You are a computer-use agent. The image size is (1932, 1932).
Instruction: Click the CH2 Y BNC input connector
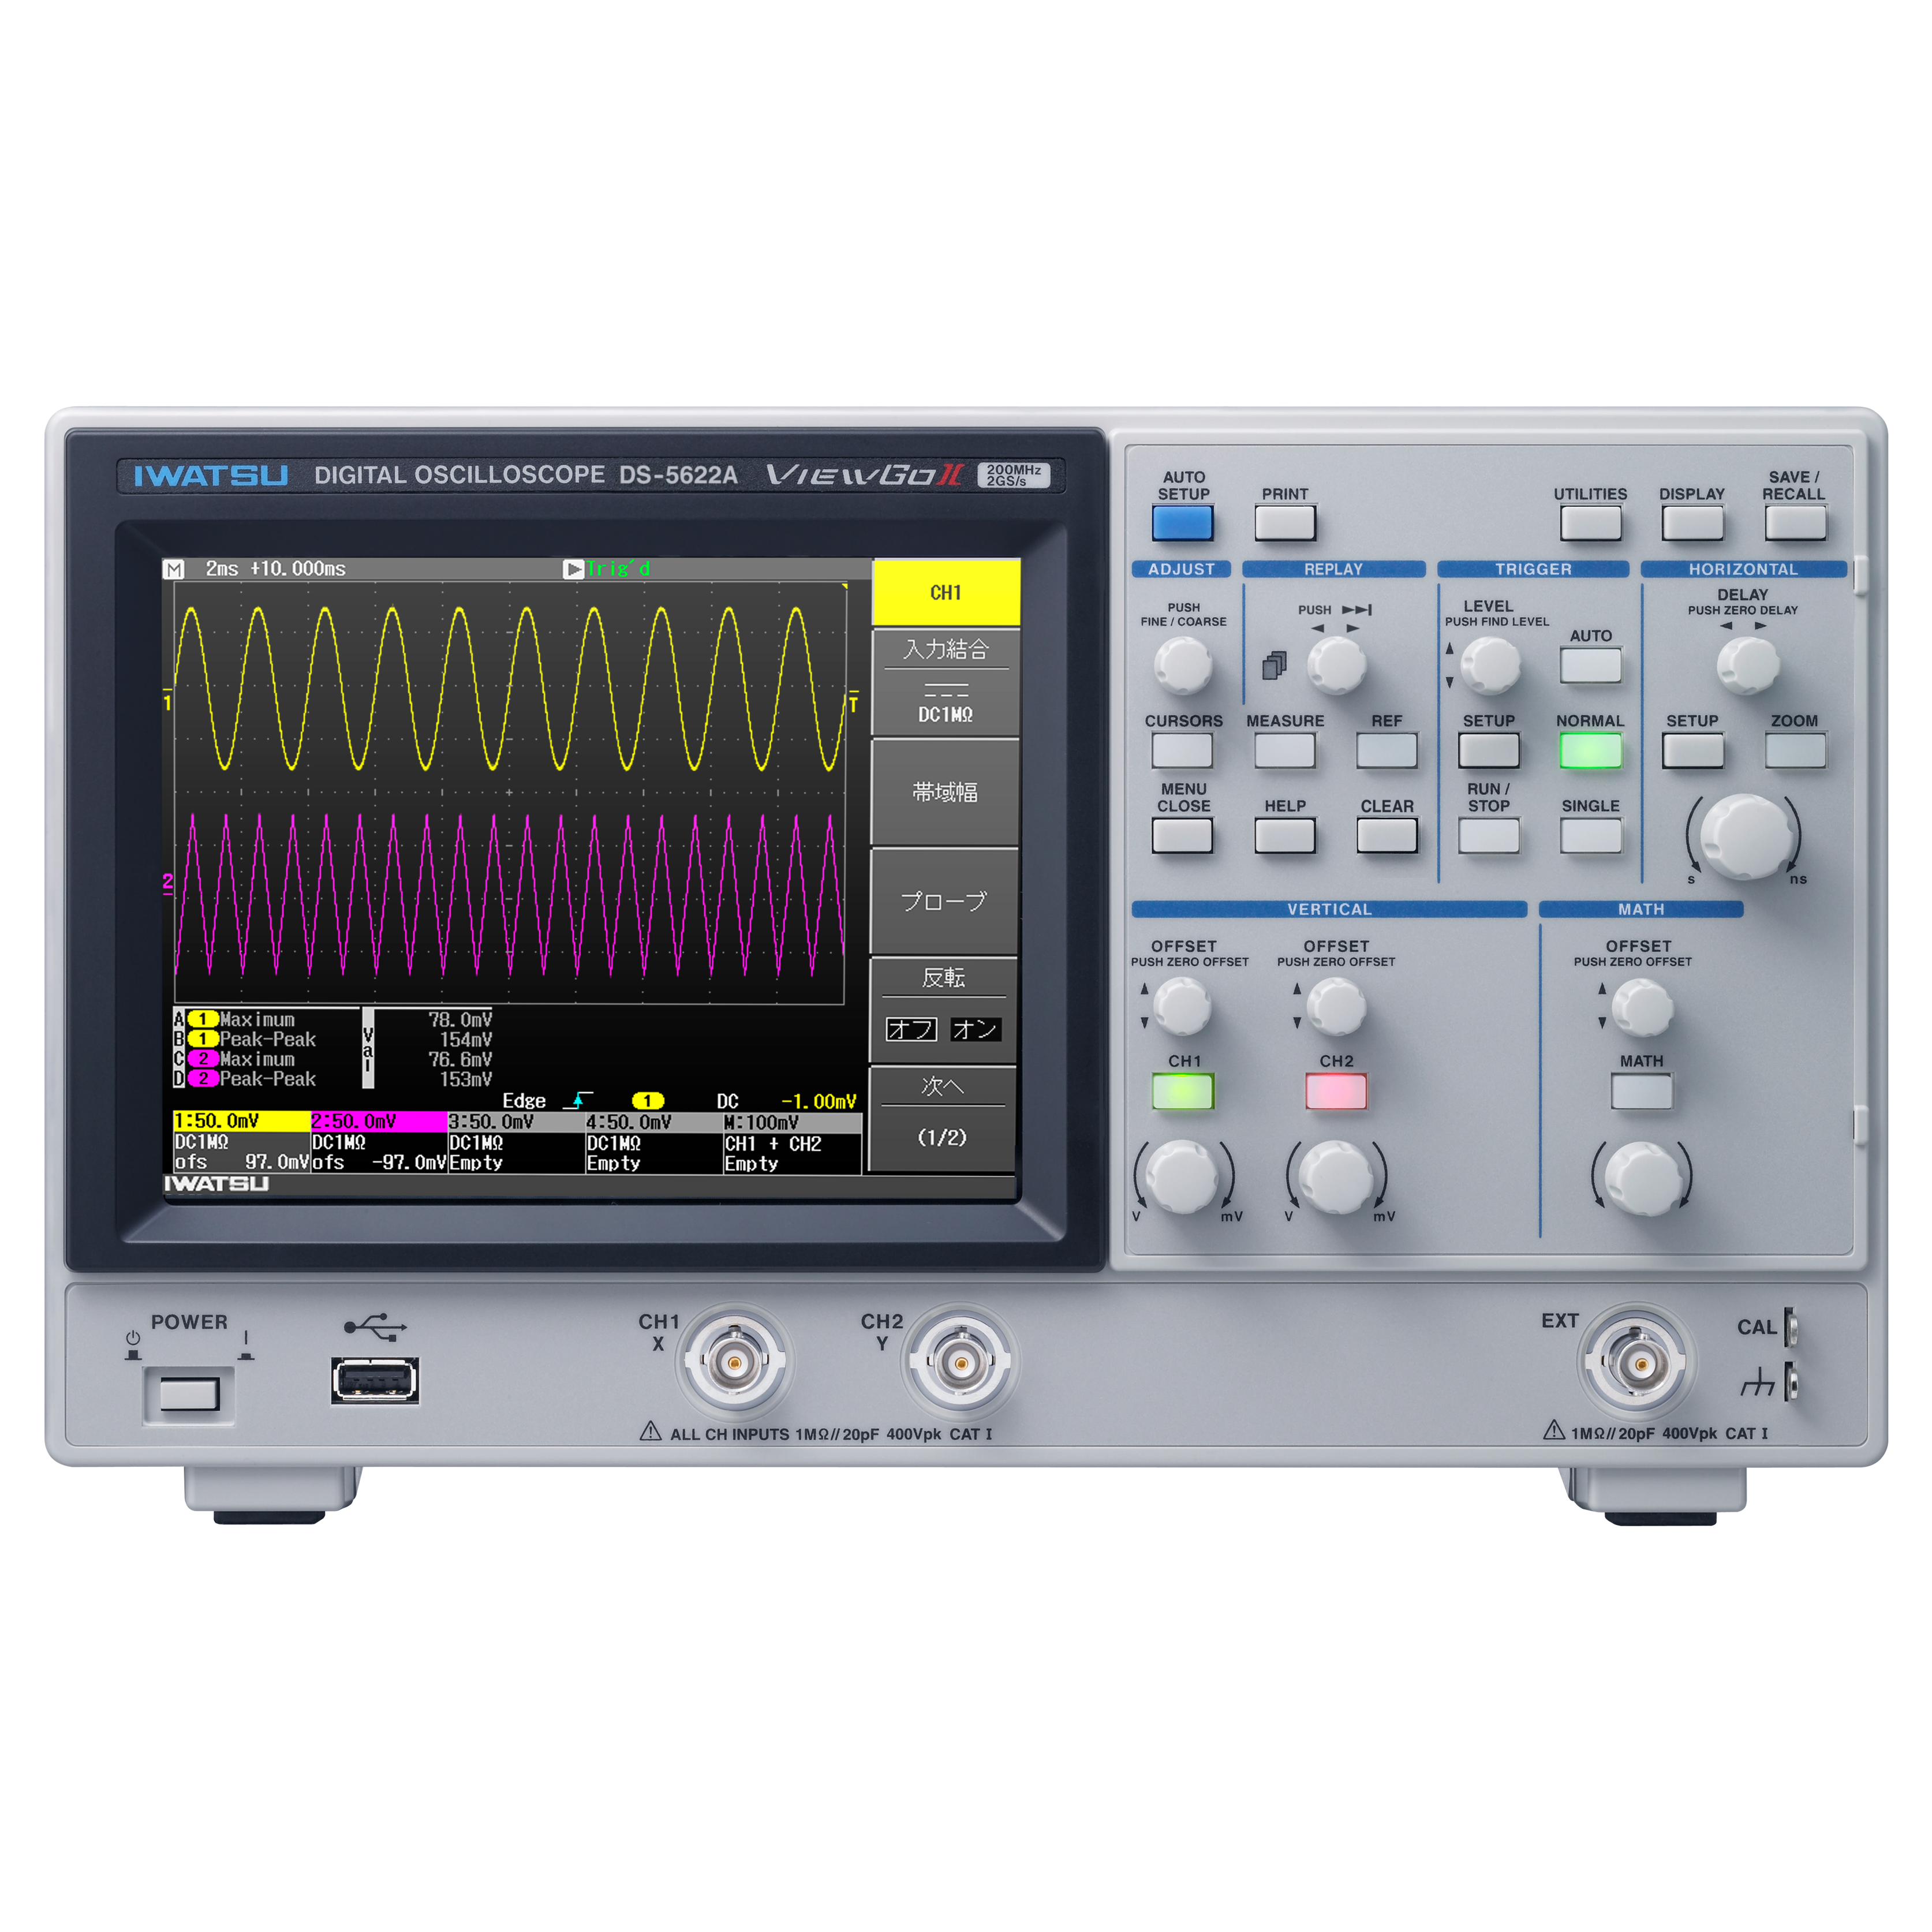point(960,1361)
